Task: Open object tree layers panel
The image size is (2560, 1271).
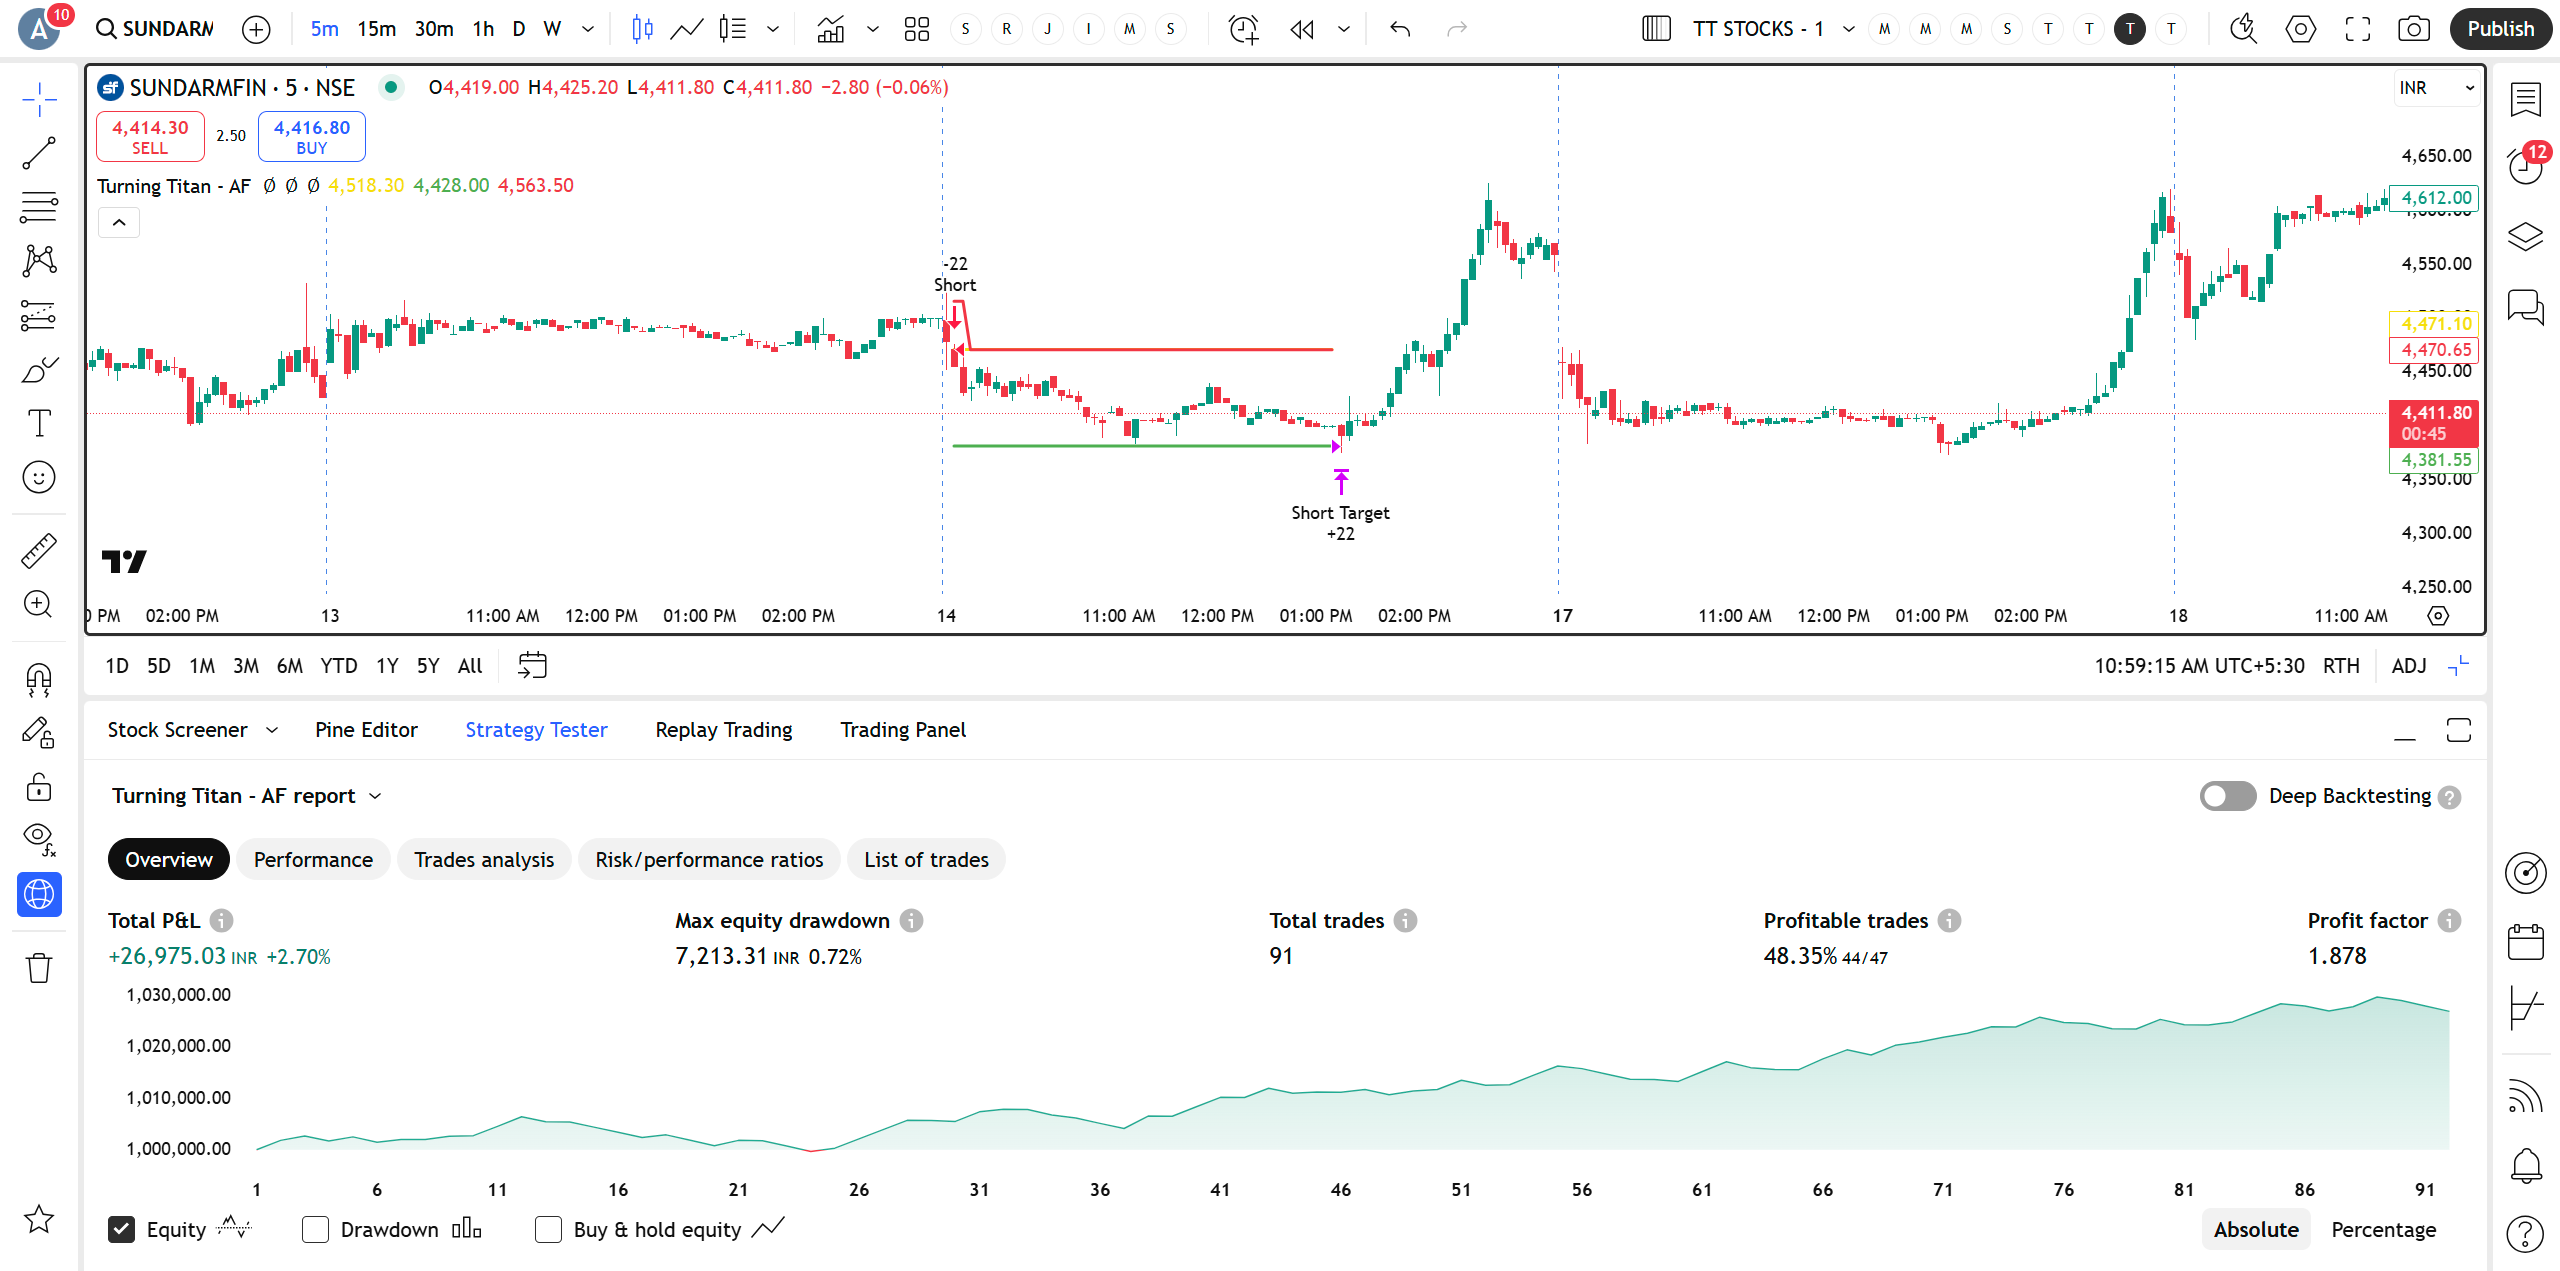Action: [x=2526, y=237]
